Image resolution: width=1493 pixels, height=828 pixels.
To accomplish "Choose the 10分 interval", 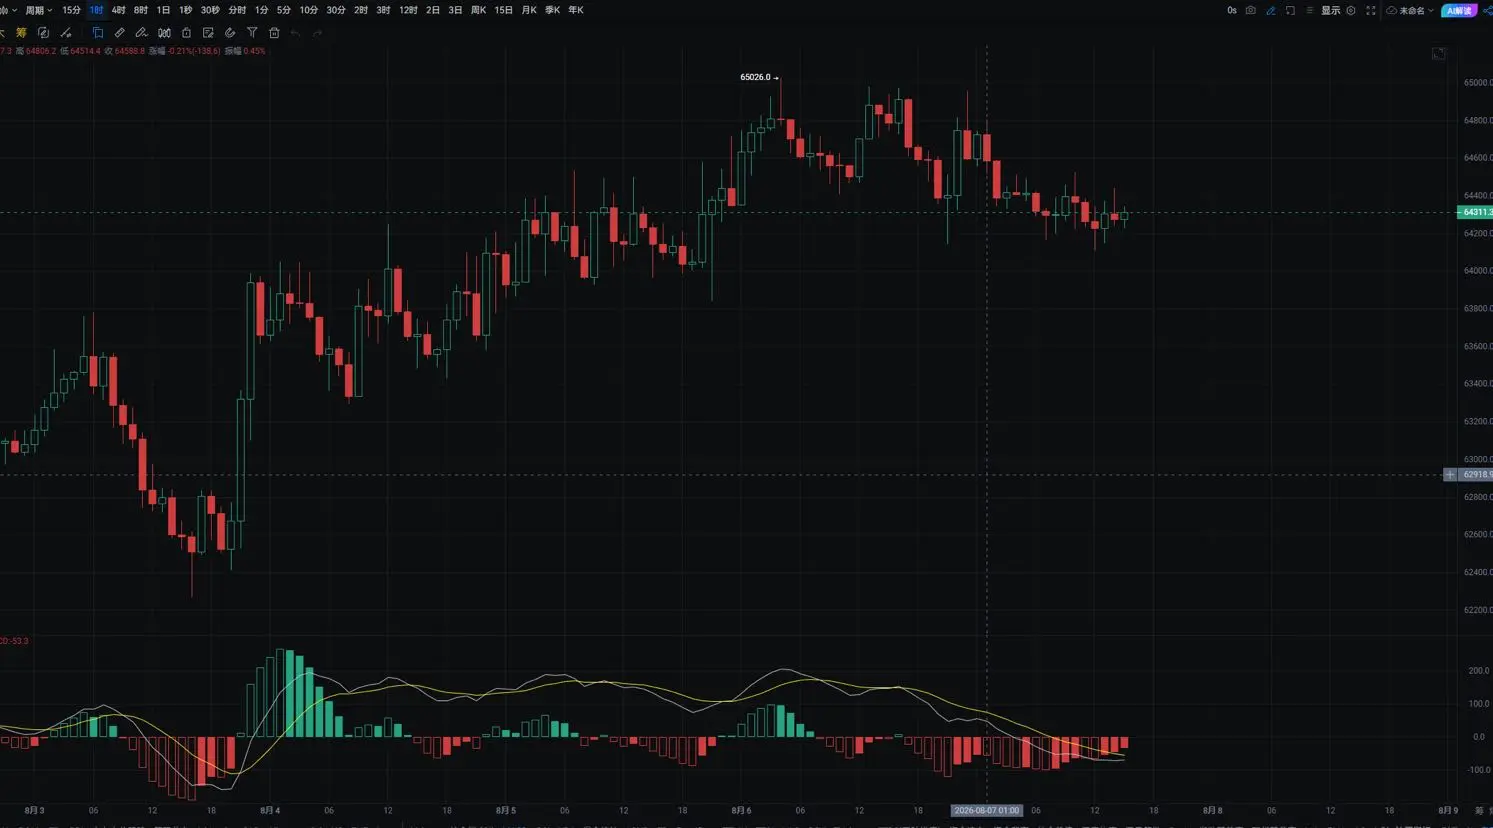I will click(309, 10).
